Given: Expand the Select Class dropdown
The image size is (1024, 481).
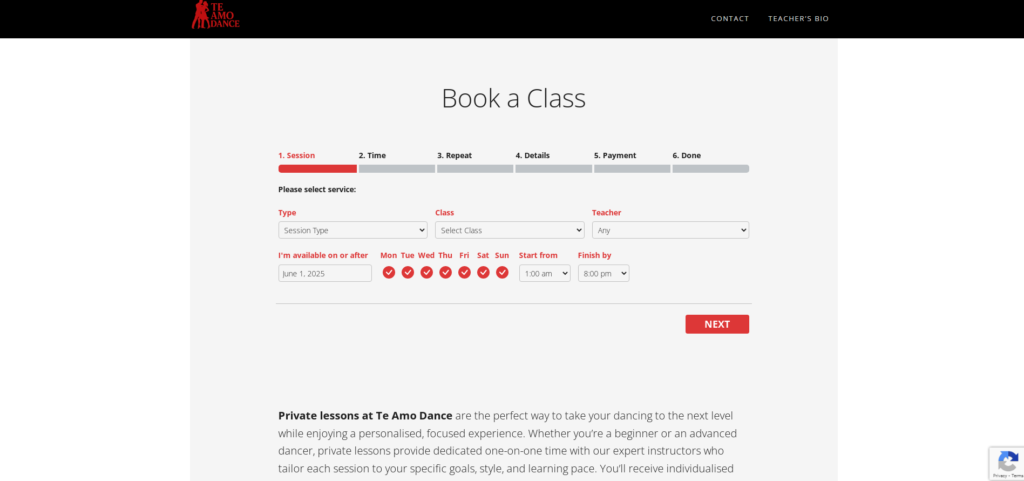Looking at the screenshot, I should pyautogui.click(x=509, y=230).
